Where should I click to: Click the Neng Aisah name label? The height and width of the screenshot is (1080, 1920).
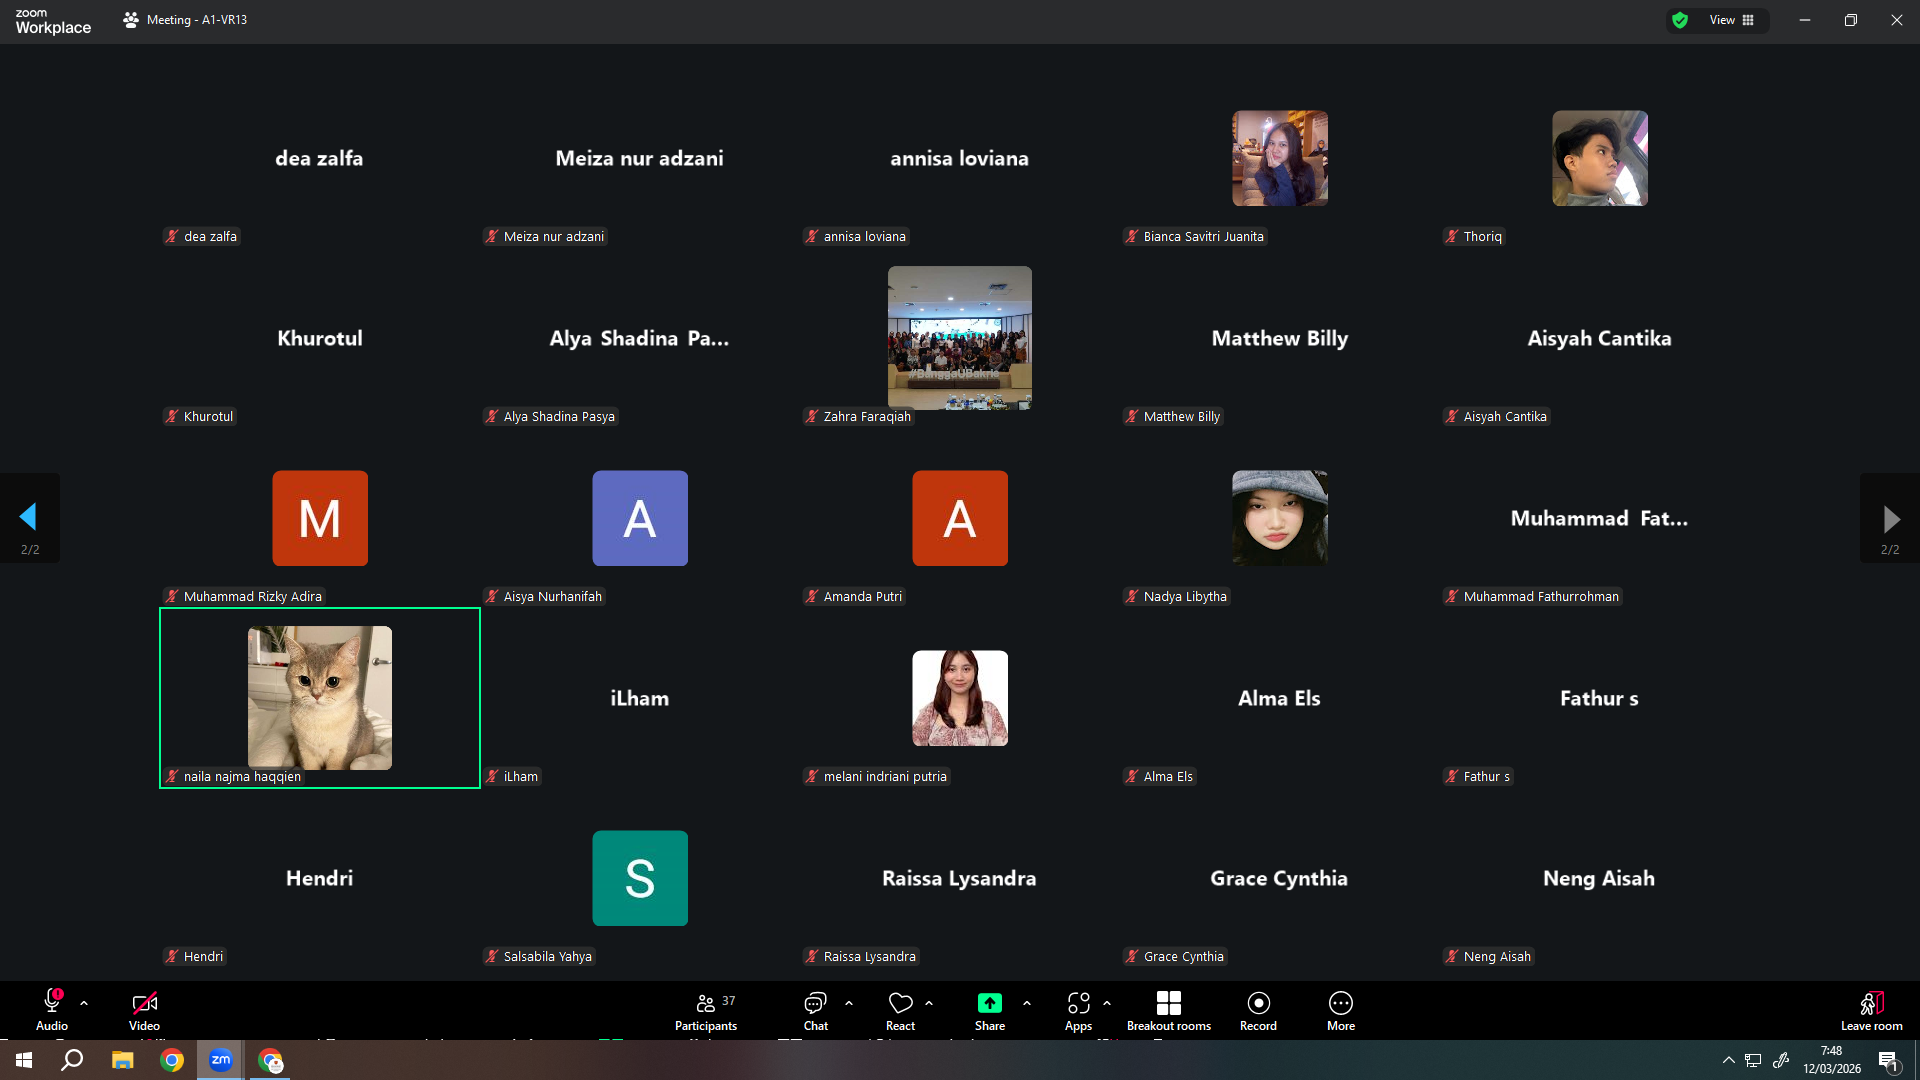coord(1489,957)
